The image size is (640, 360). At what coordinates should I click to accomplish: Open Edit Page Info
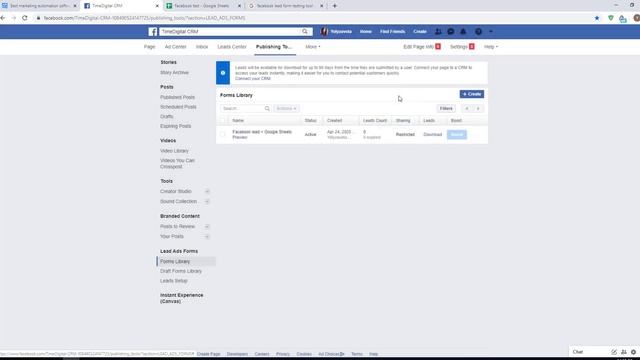pyautogui.click(x=418, y=47)
